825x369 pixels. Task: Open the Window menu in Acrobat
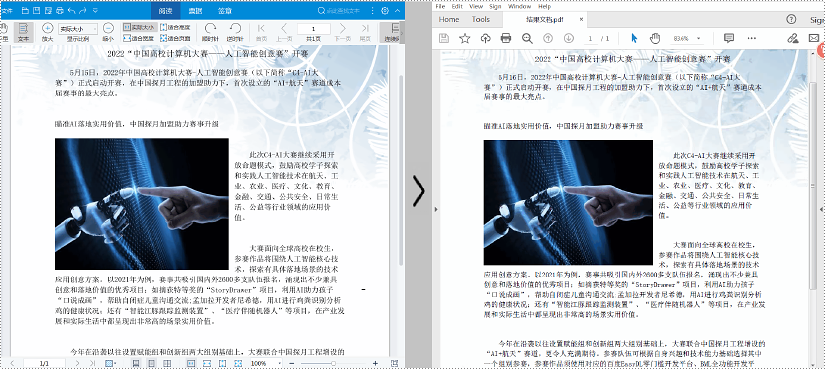coord(519,6)
